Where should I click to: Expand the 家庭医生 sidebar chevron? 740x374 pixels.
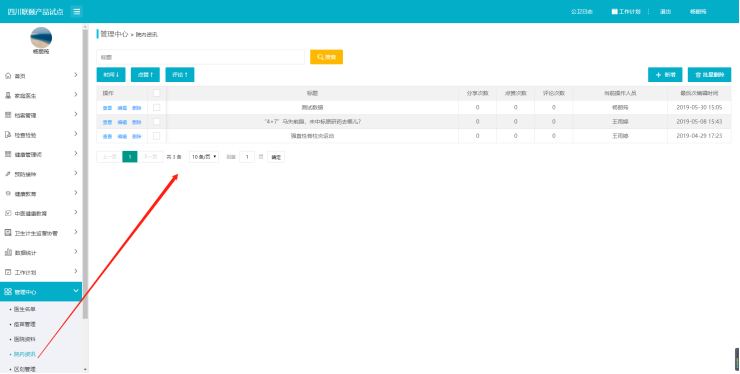pyautogui.click(x=76, y=94)
